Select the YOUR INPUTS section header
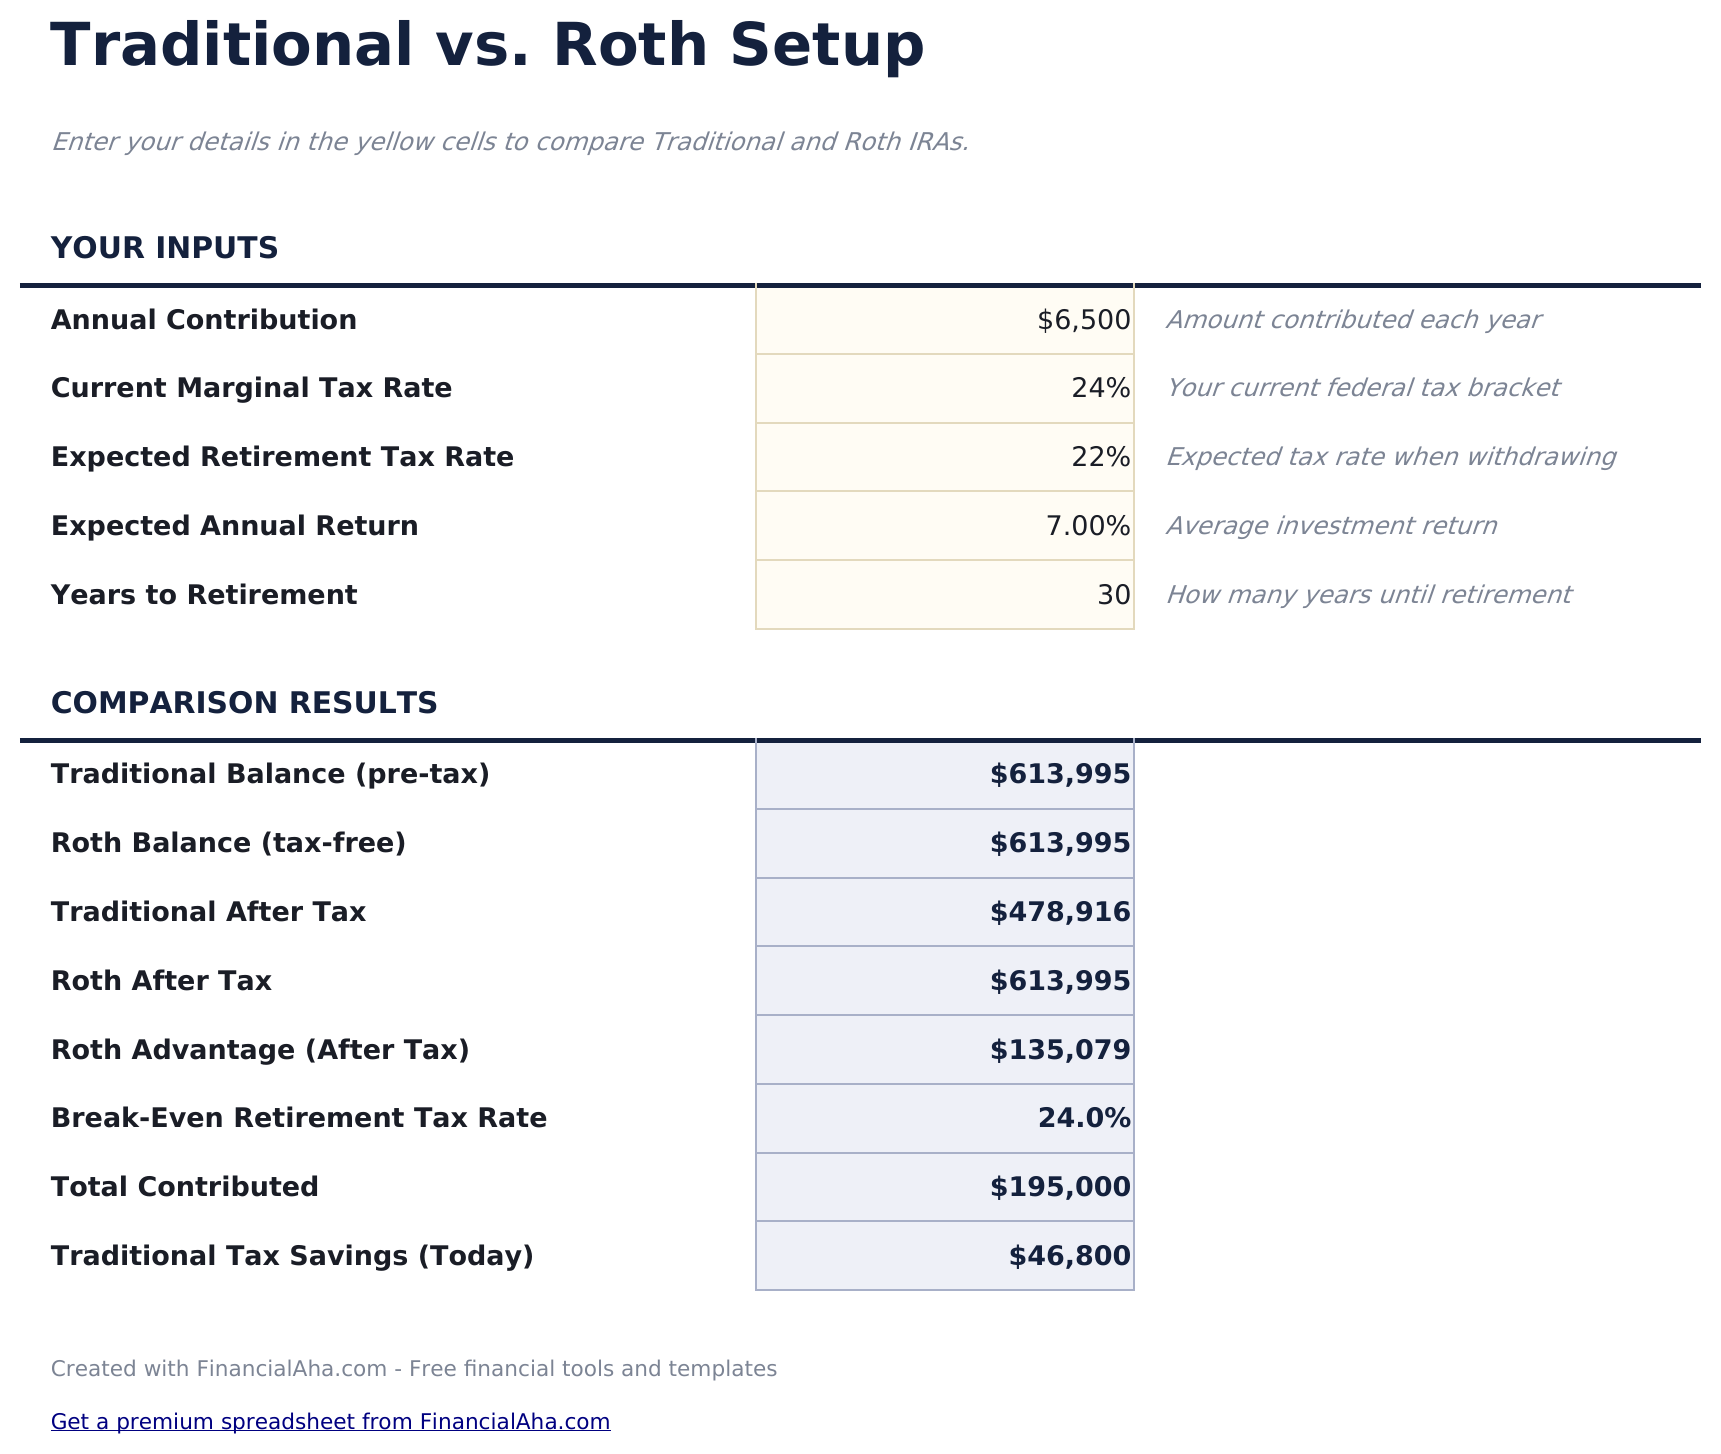This screenshot has width=1721, height=1454. coord(164,248)
